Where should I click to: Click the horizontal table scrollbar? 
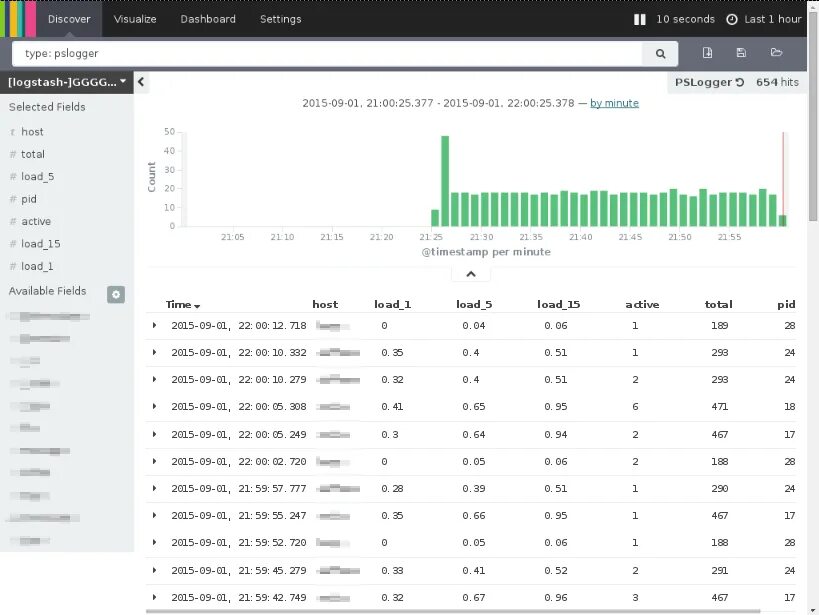coord(453,611)
